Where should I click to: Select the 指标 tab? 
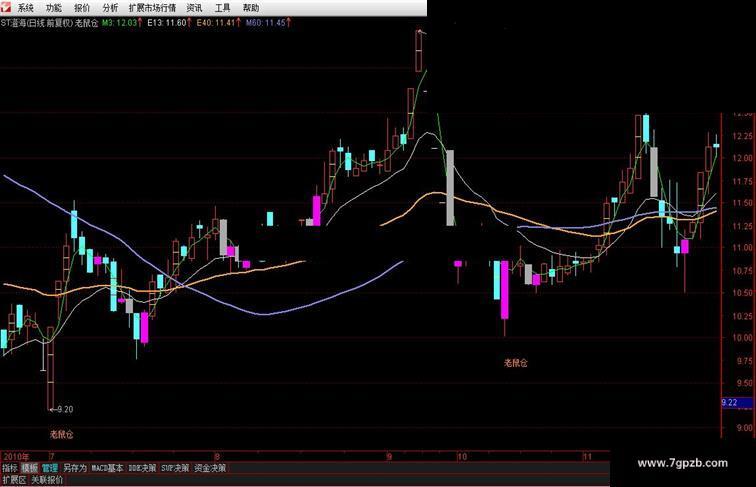click(x=10, y=468)
